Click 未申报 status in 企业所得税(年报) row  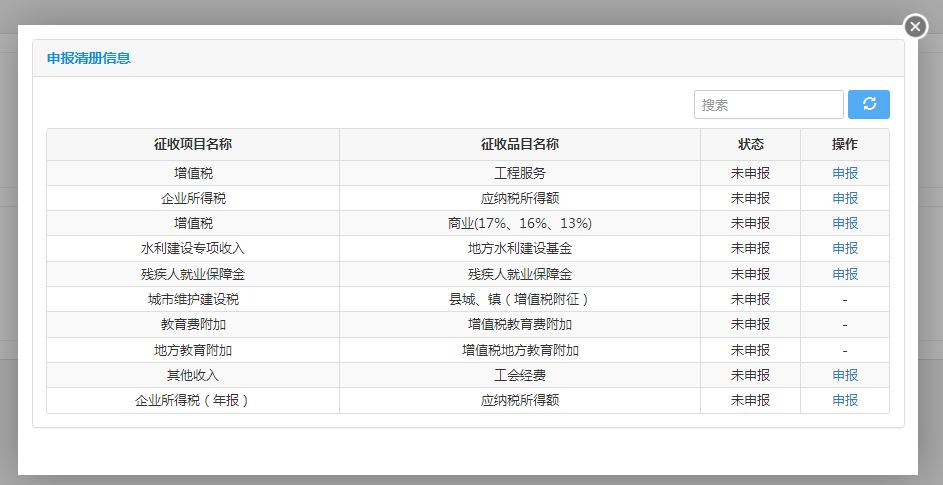(751, 400)
